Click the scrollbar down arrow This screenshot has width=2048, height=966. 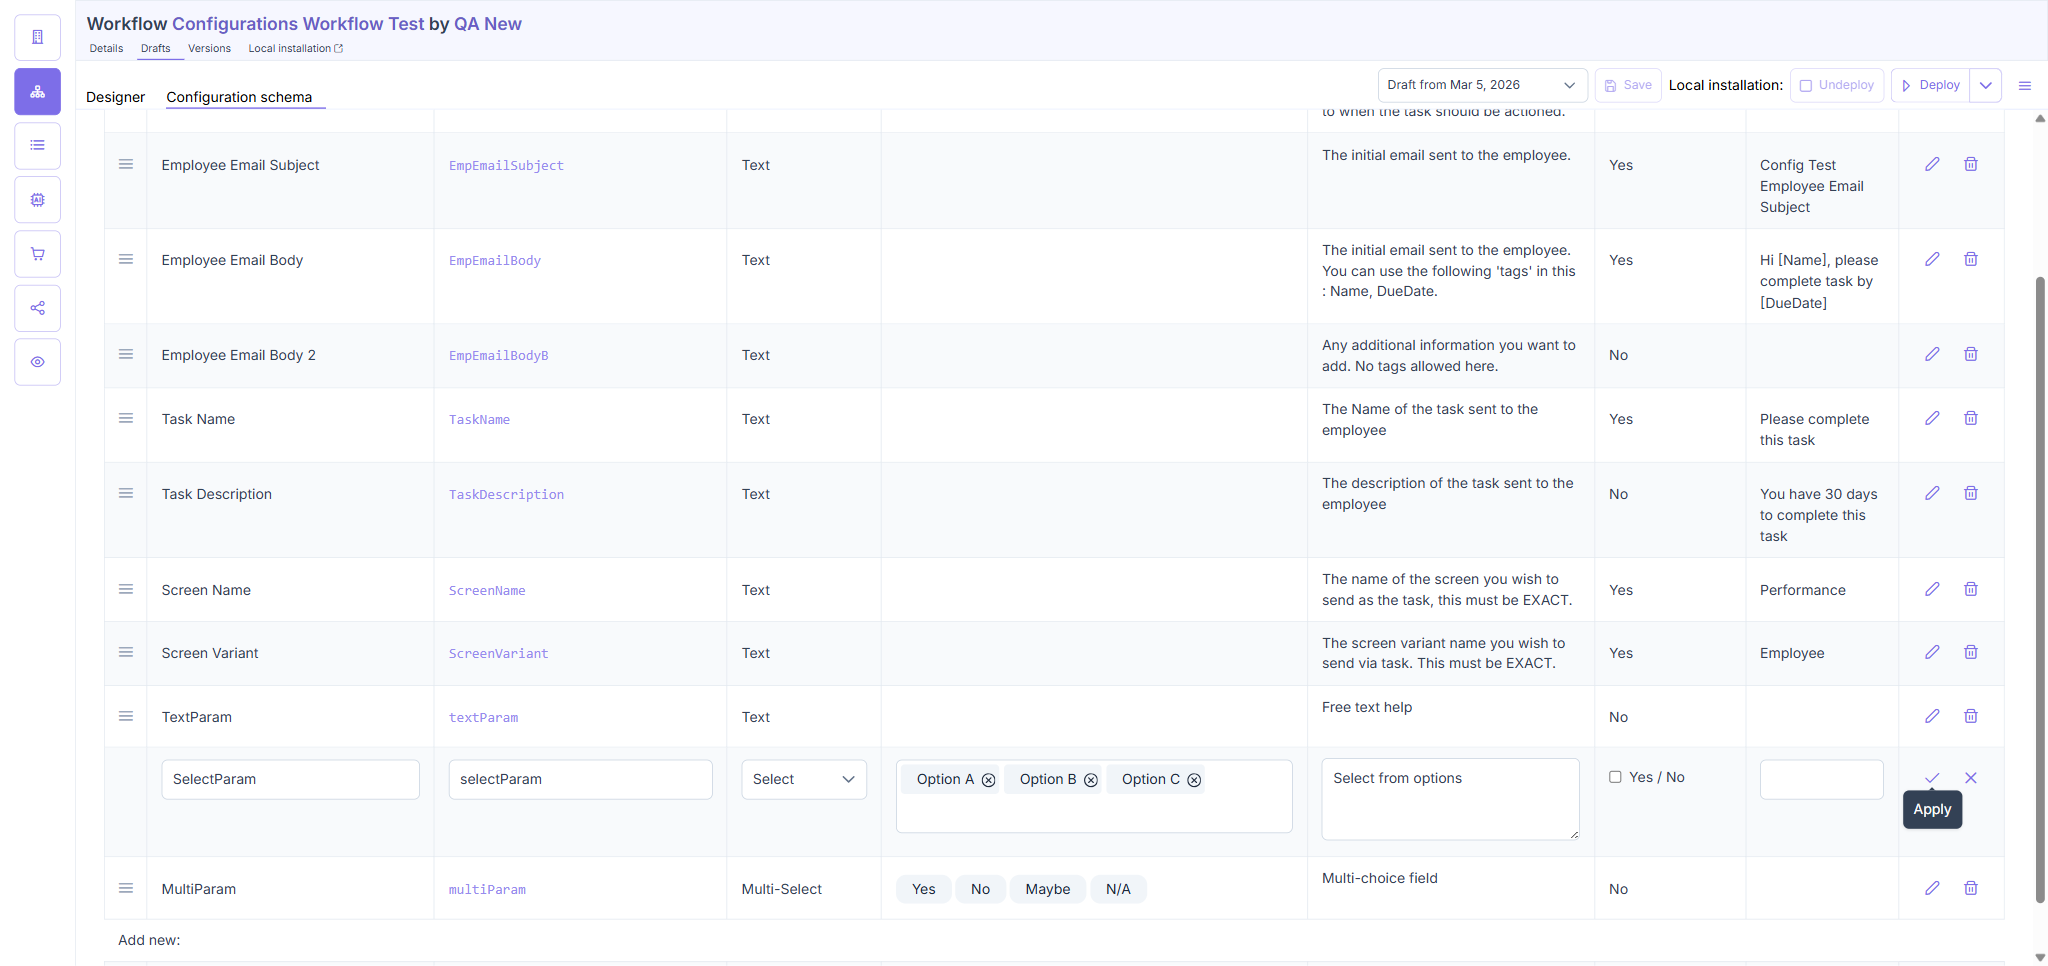pyautogui.click(x=2040, y=957)
